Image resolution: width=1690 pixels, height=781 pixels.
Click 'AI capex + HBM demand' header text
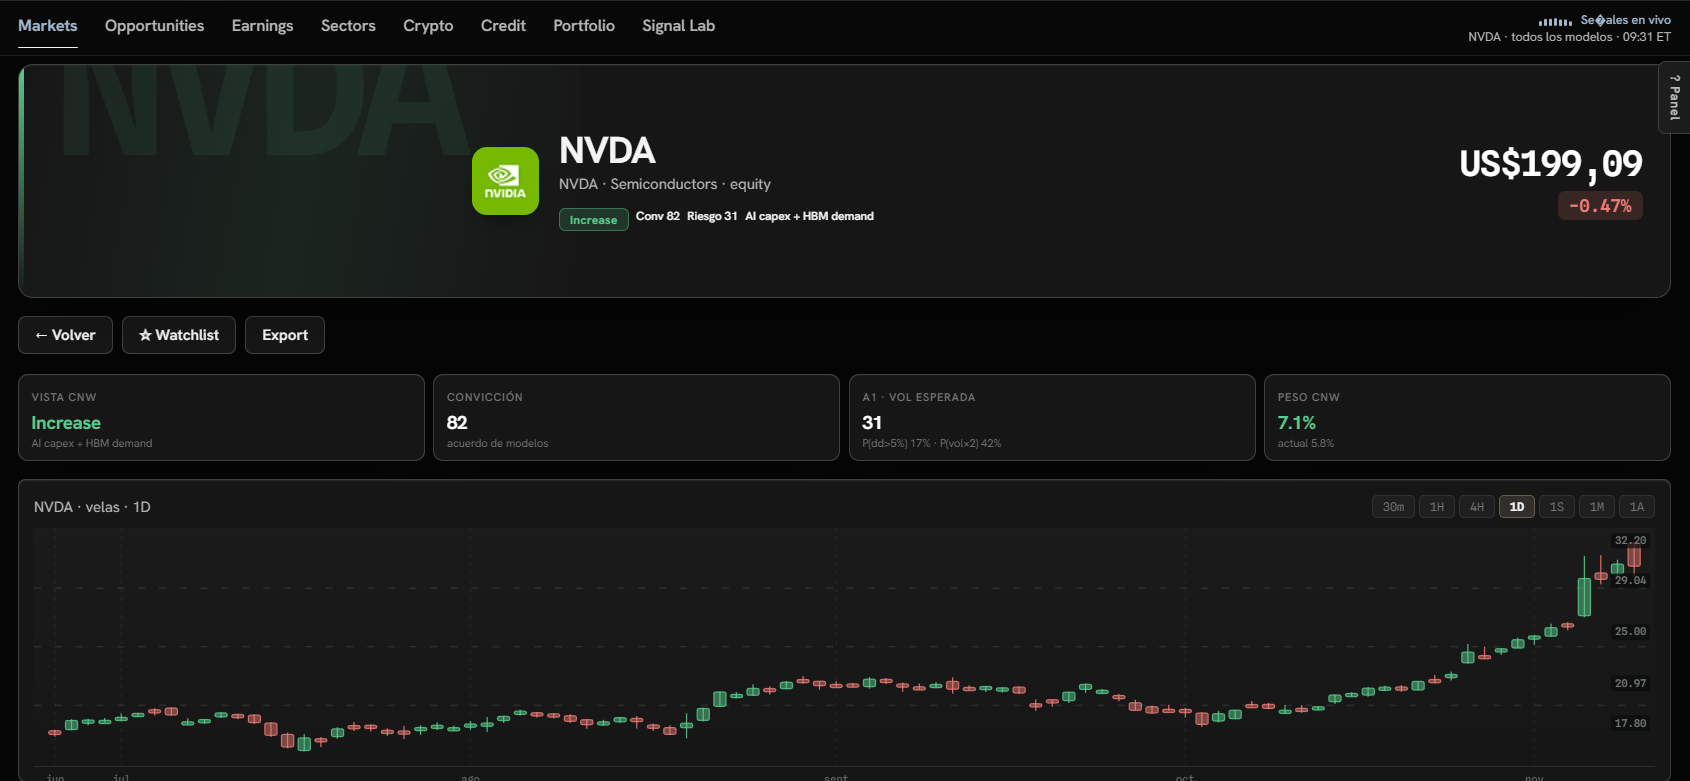point(809,216)
